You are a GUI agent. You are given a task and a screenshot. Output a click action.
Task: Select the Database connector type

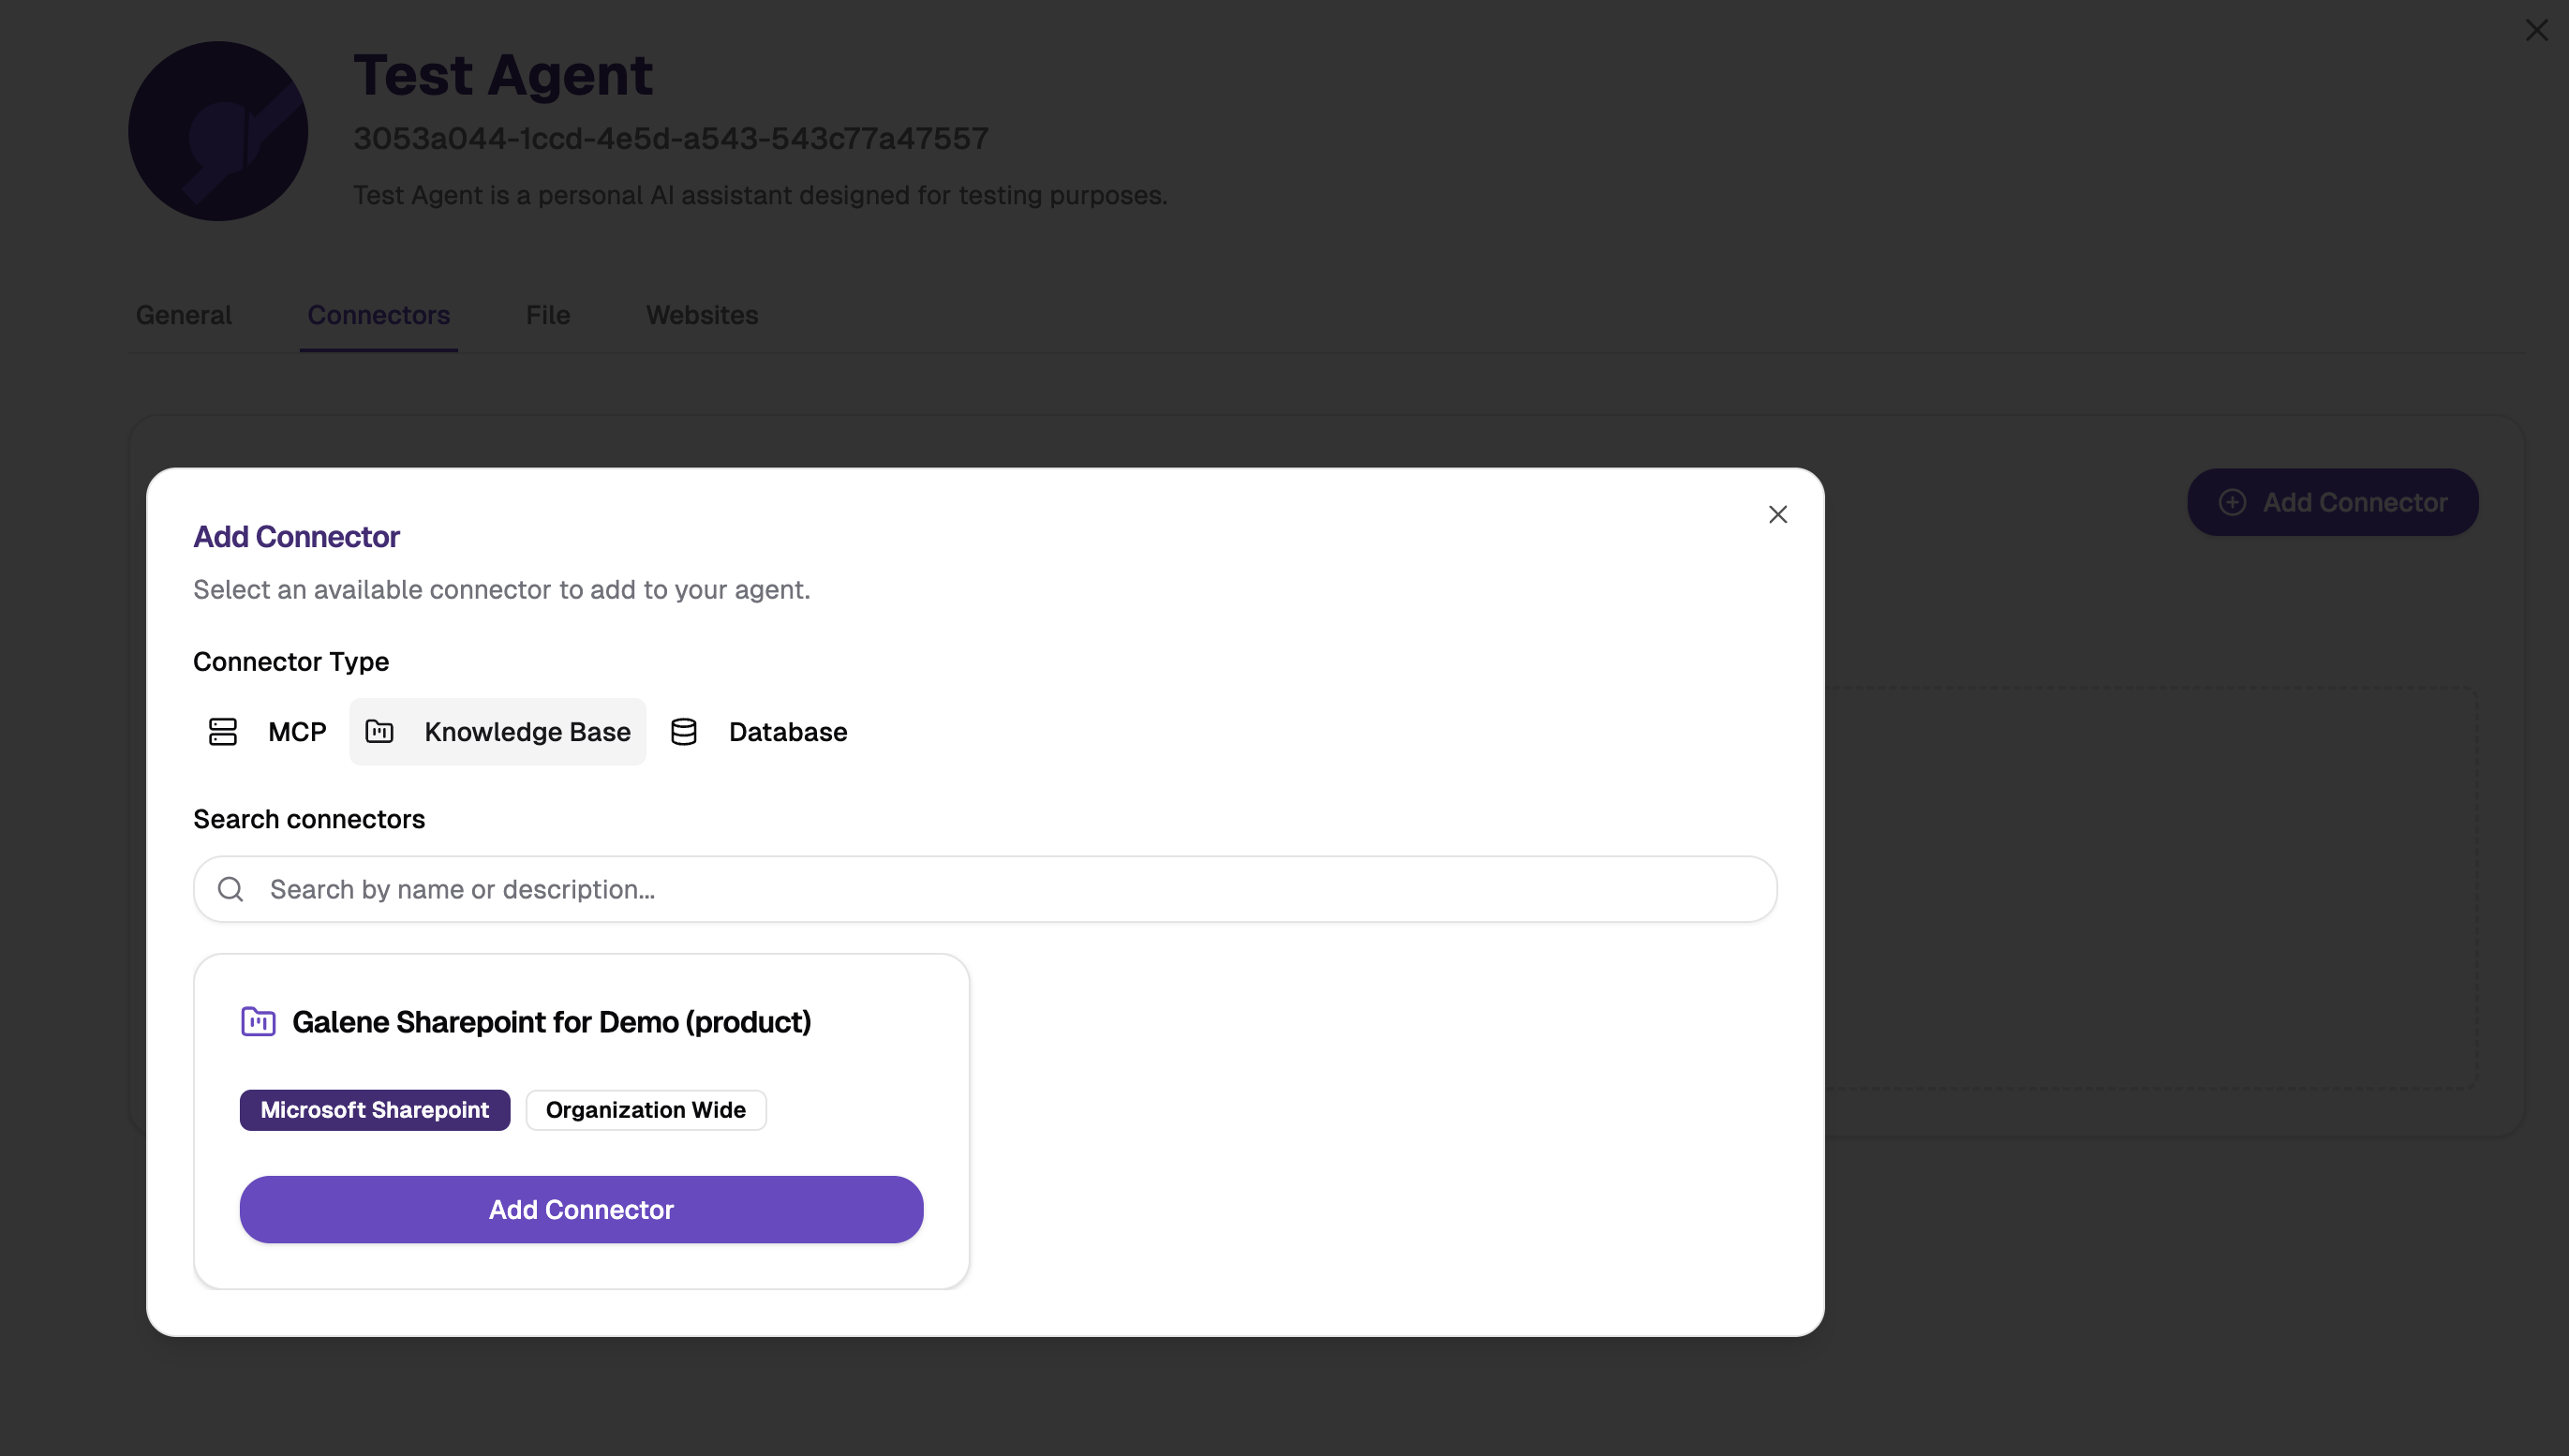click(758, 732)
